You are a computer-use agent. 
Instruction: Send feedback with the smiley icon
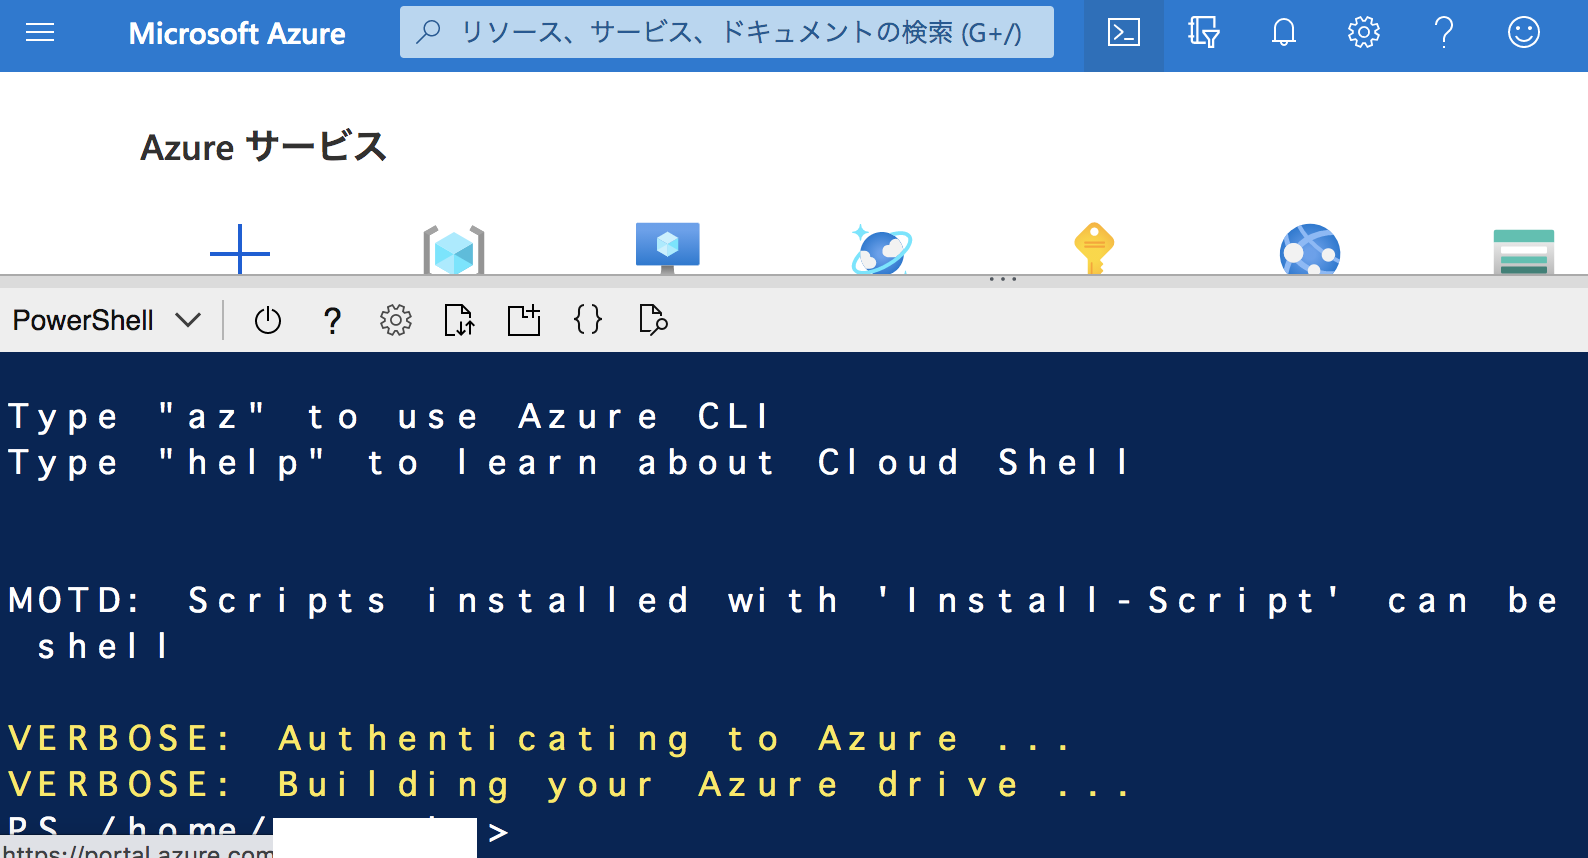[1523, 32]
